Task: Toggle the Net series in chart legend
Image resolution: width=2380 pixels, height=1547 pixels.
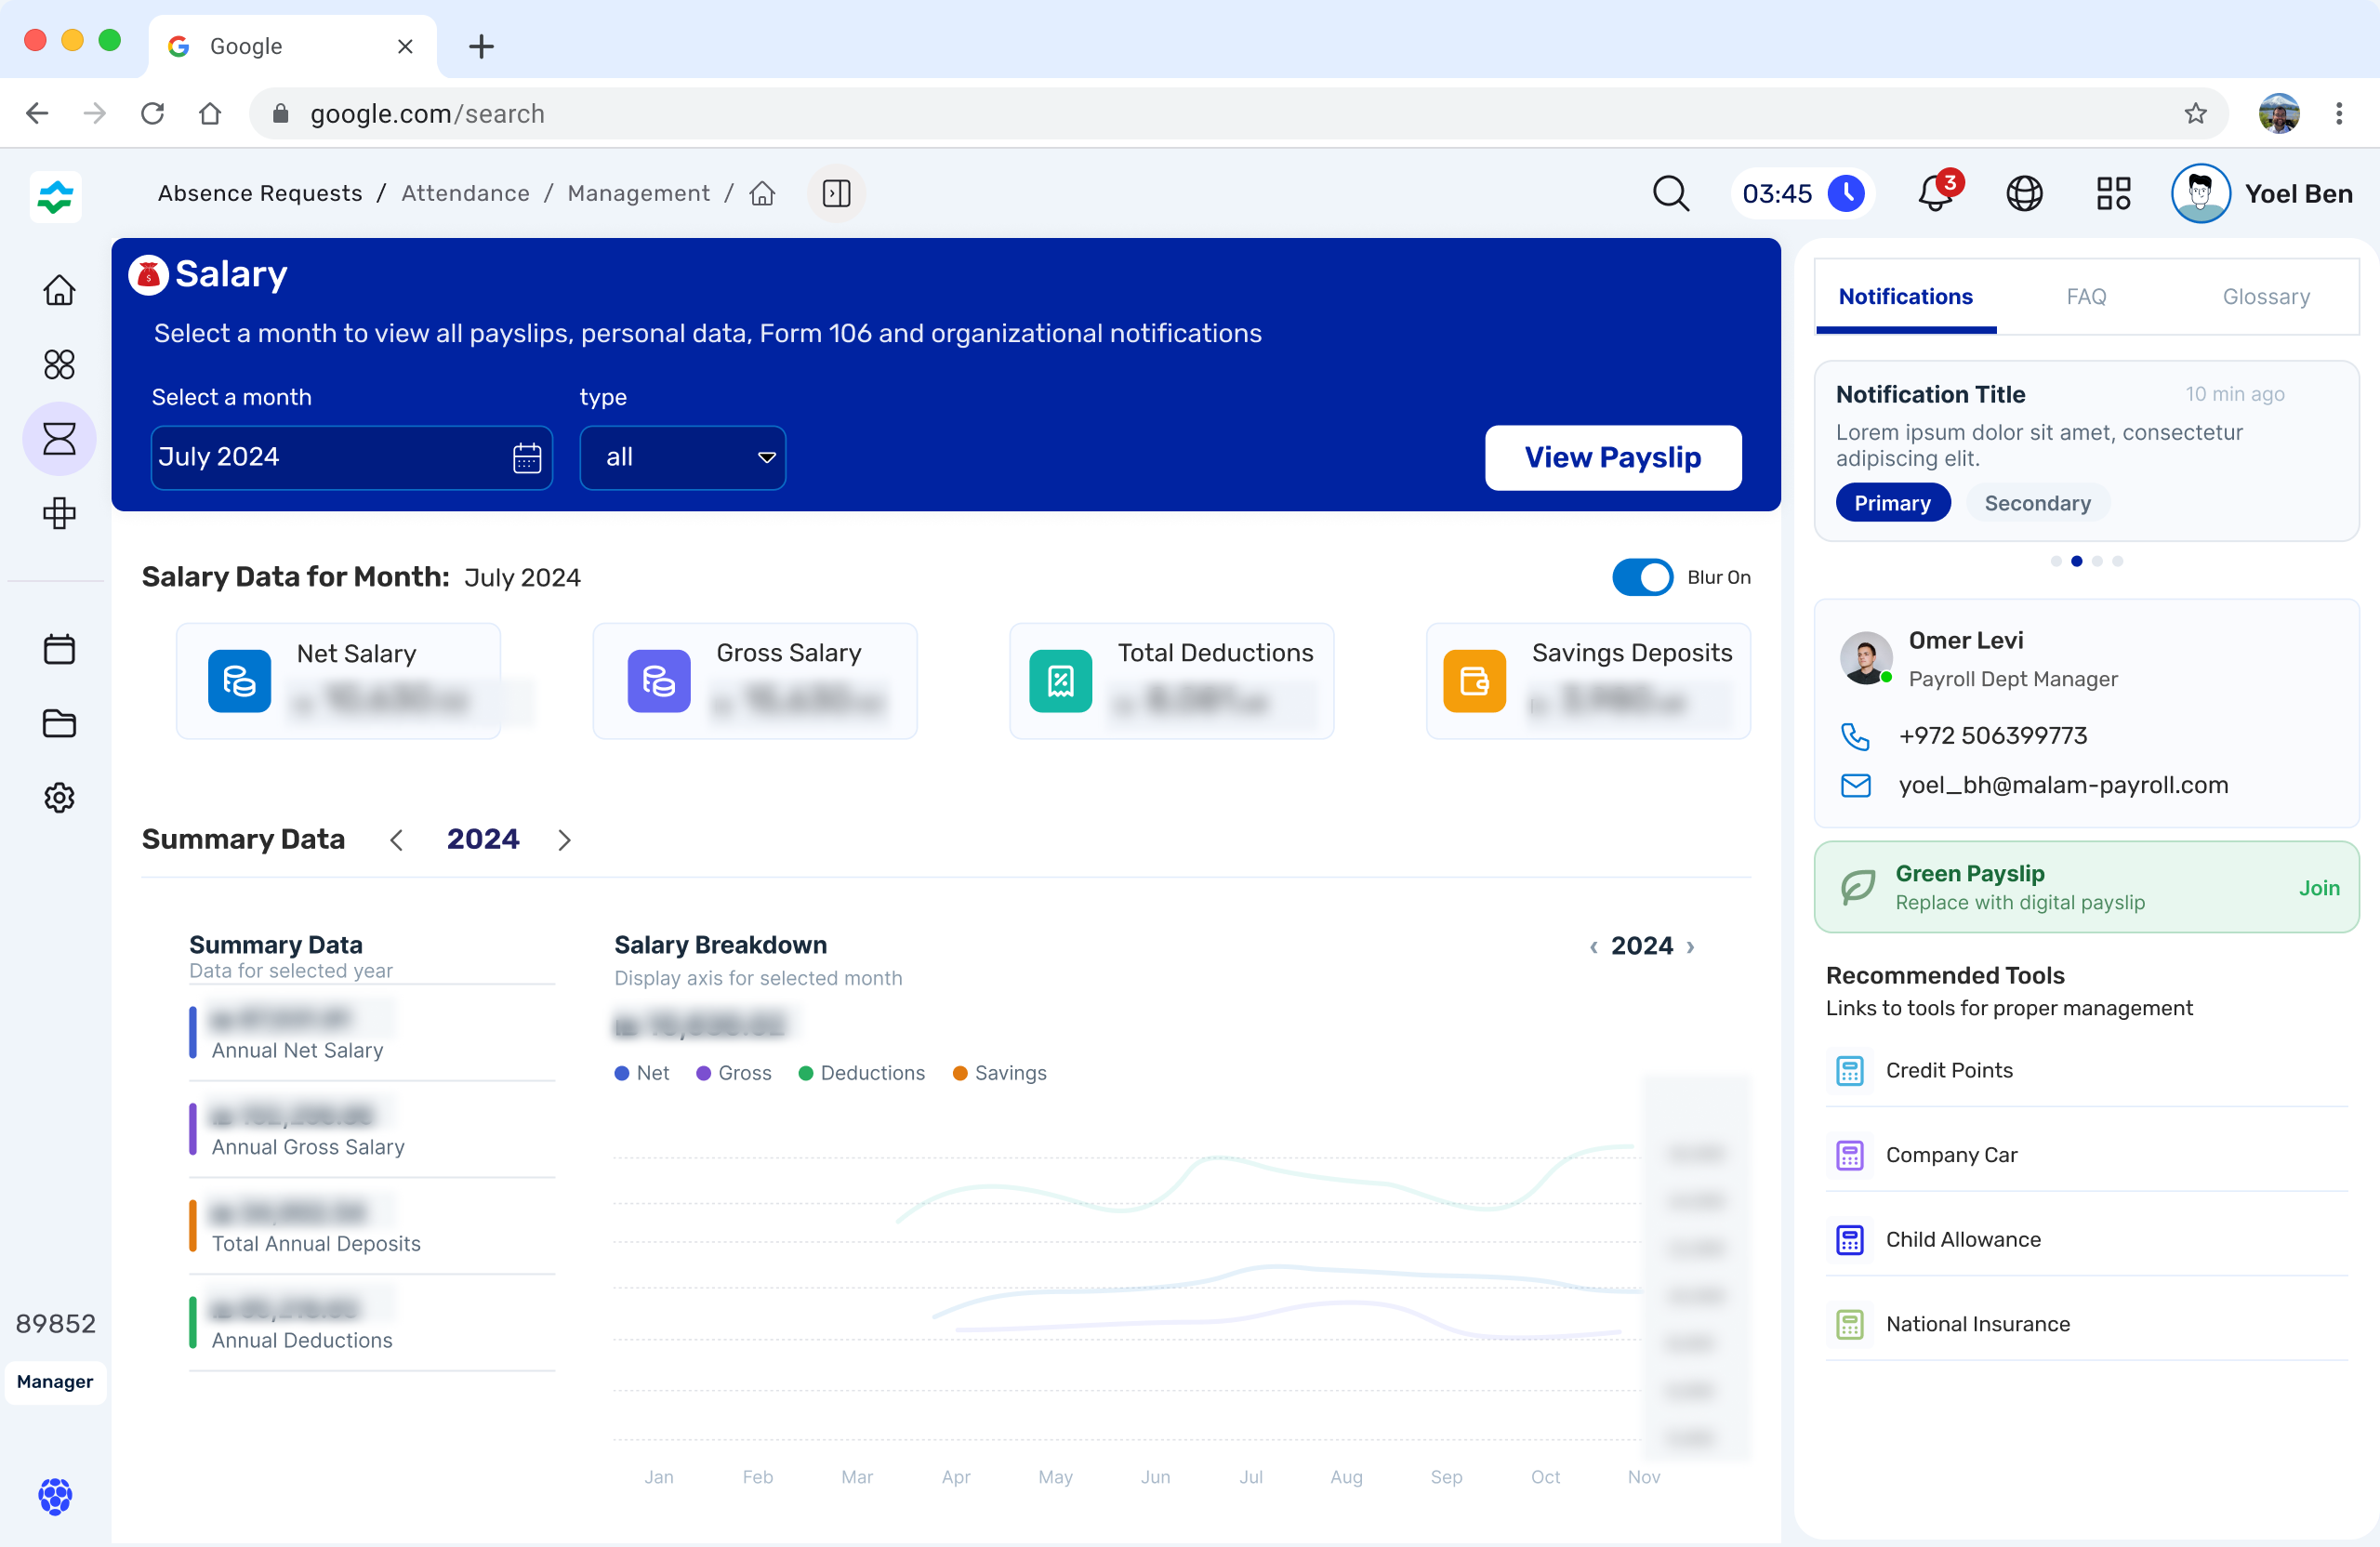Action: point(641,1073)
